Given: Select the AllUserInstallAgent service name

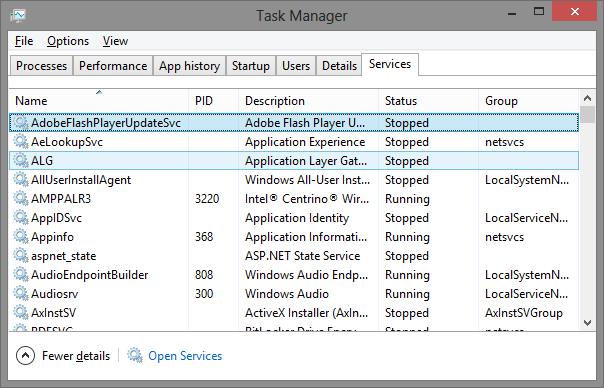Looking at the screenshot, I should [81, 180].
